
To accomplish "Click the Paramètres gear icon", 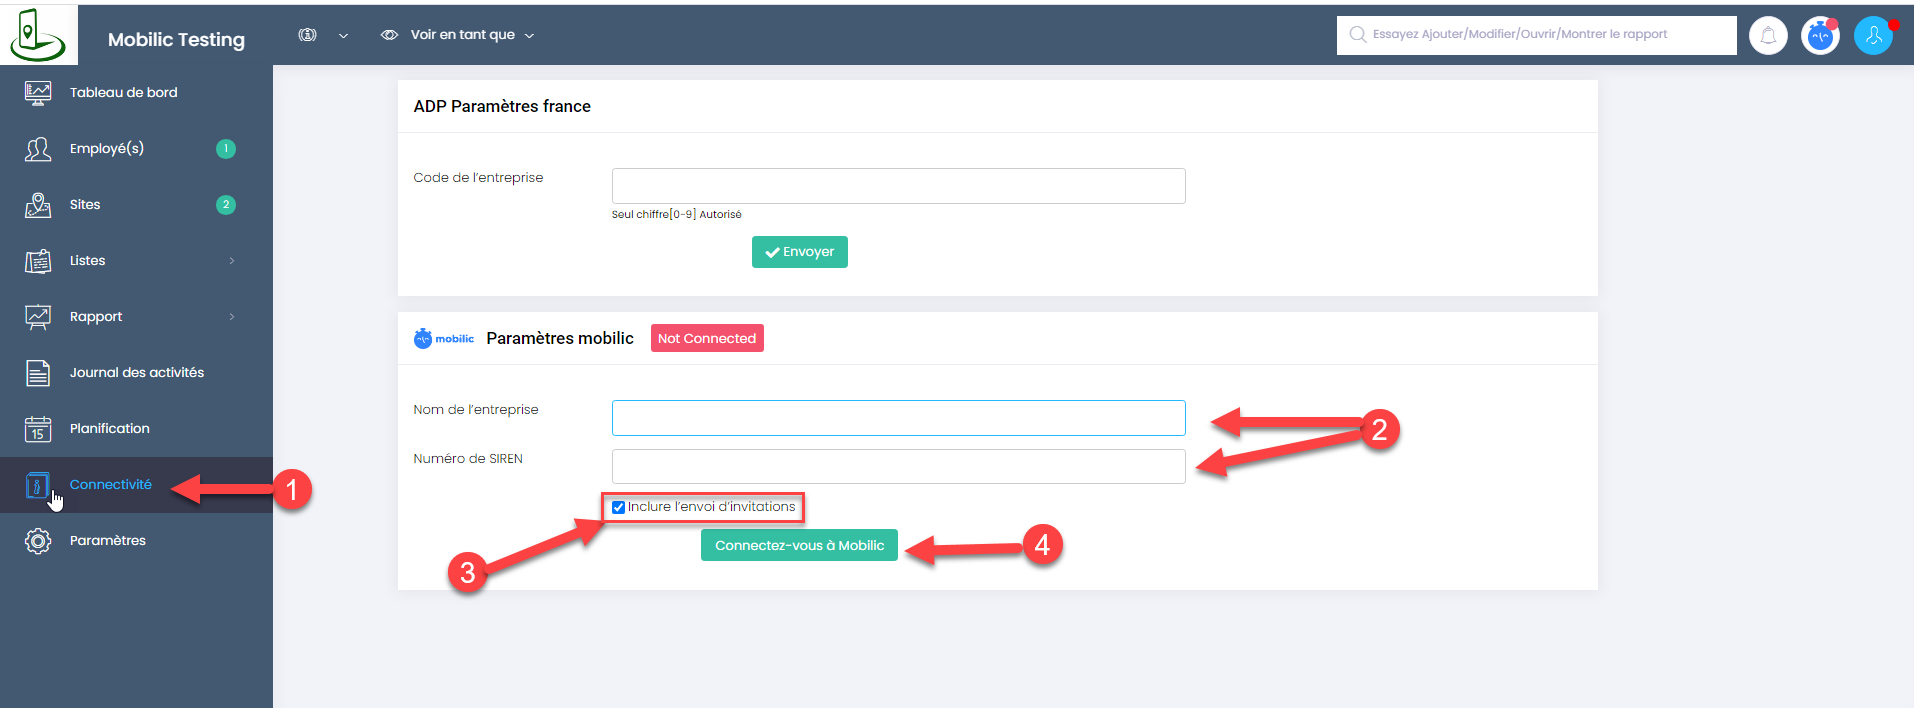I will (38, 541).
